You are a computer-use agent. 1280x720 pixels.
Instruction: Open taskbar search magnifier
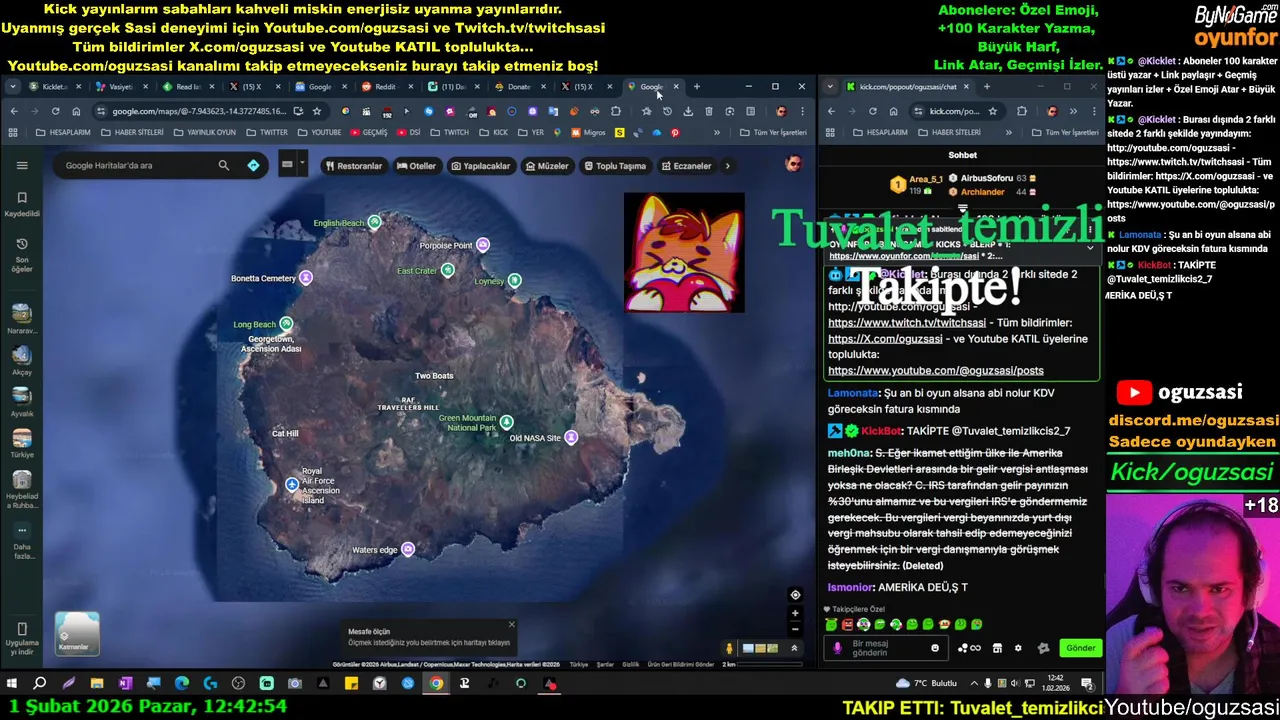(x=40, y=684)
